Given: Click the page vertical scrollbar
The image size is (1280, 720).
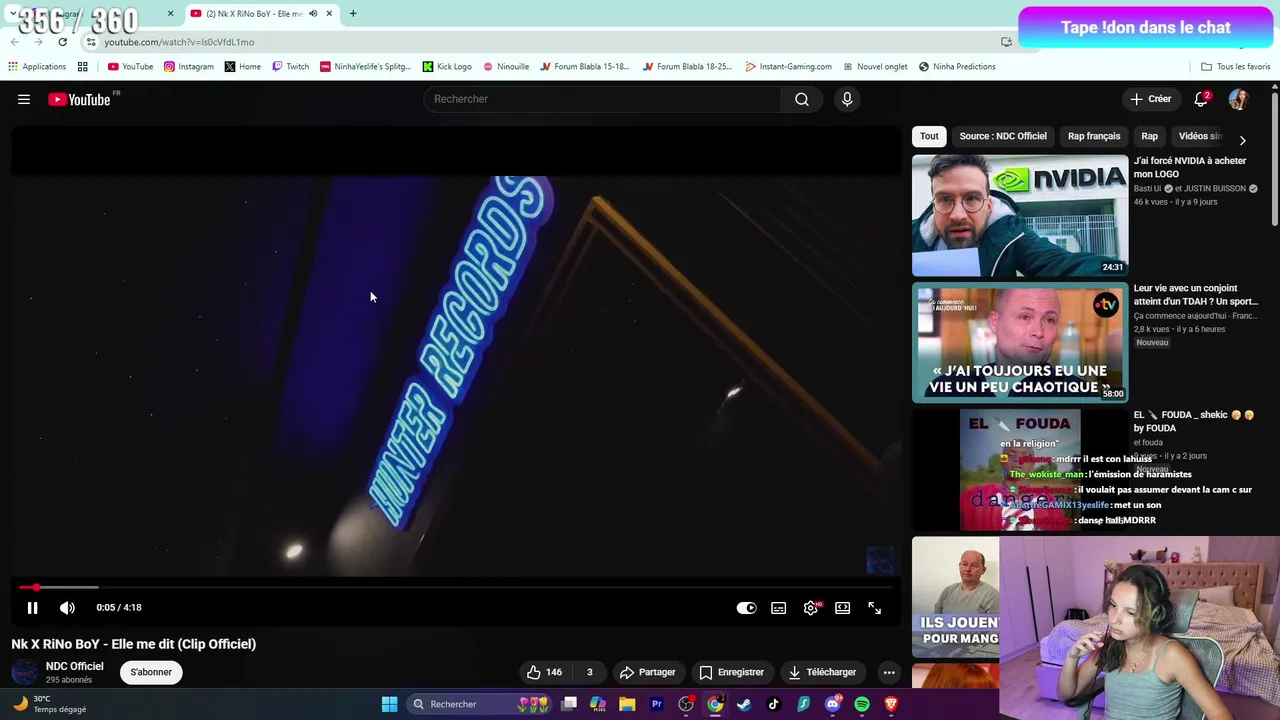Looking at the screenshot, I should (x=1274, y=160).
